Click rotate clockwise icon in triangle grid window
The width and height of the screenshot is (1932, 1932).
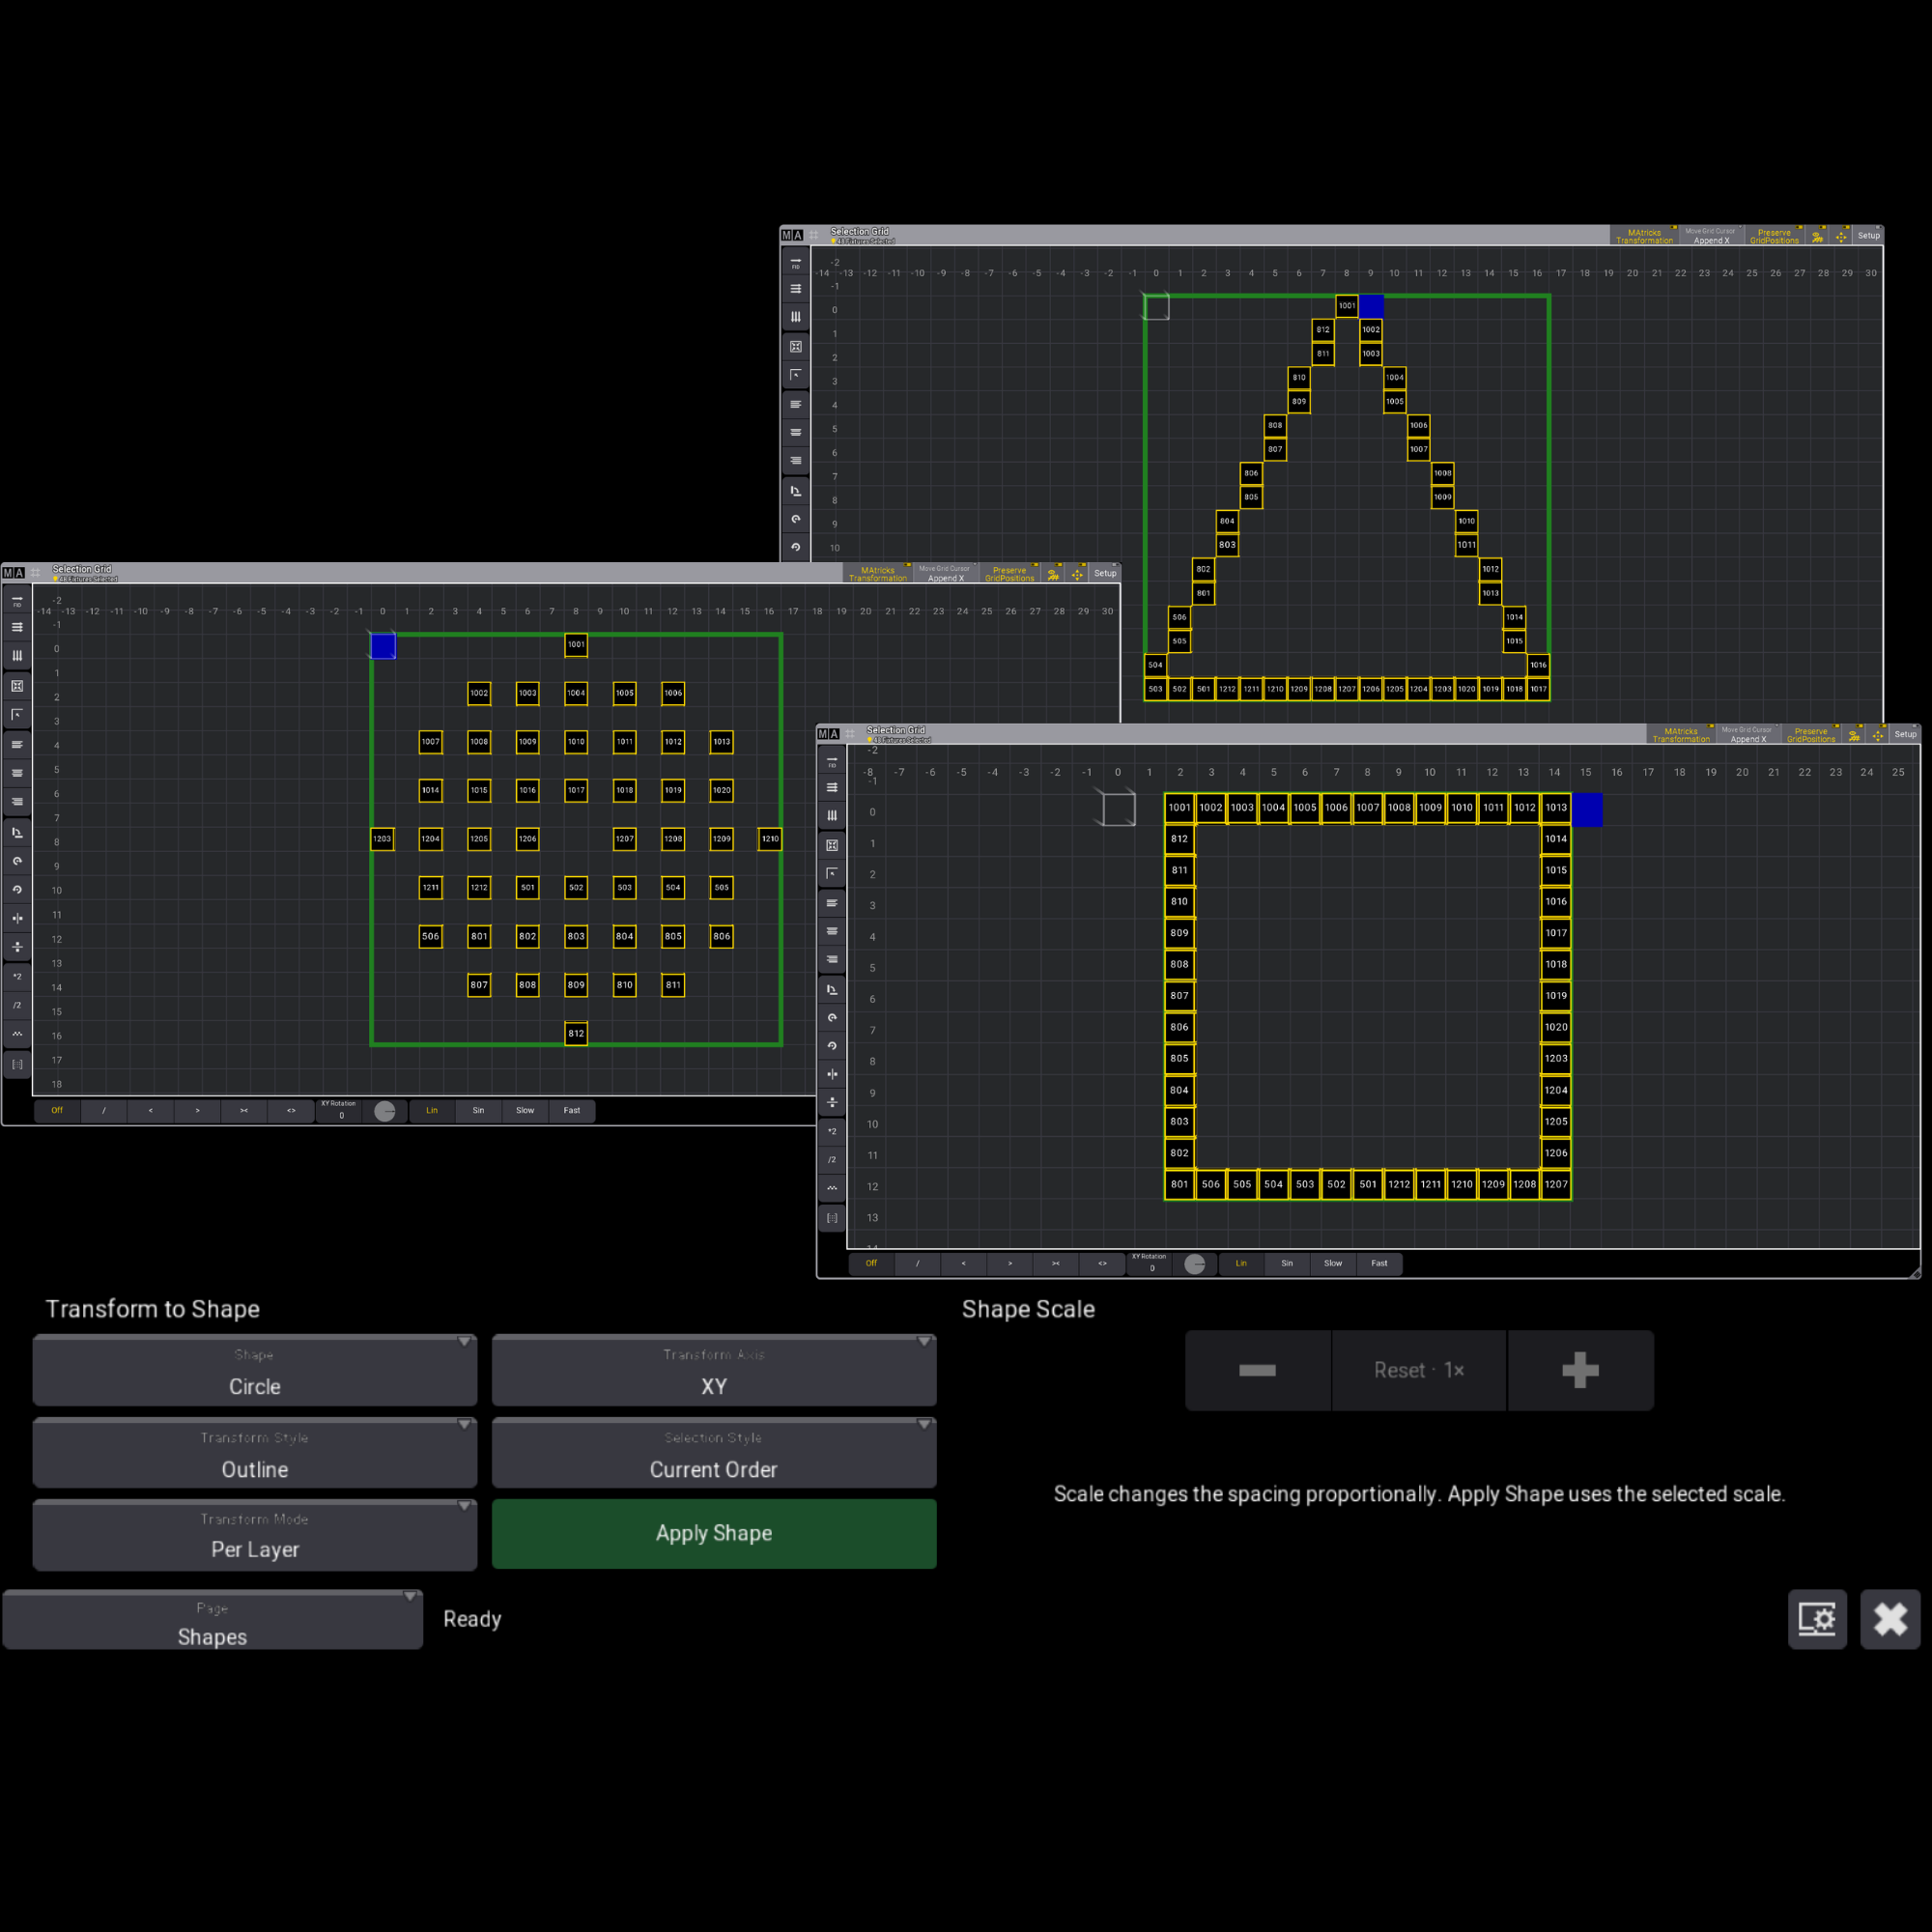click(x=796, y=519)
